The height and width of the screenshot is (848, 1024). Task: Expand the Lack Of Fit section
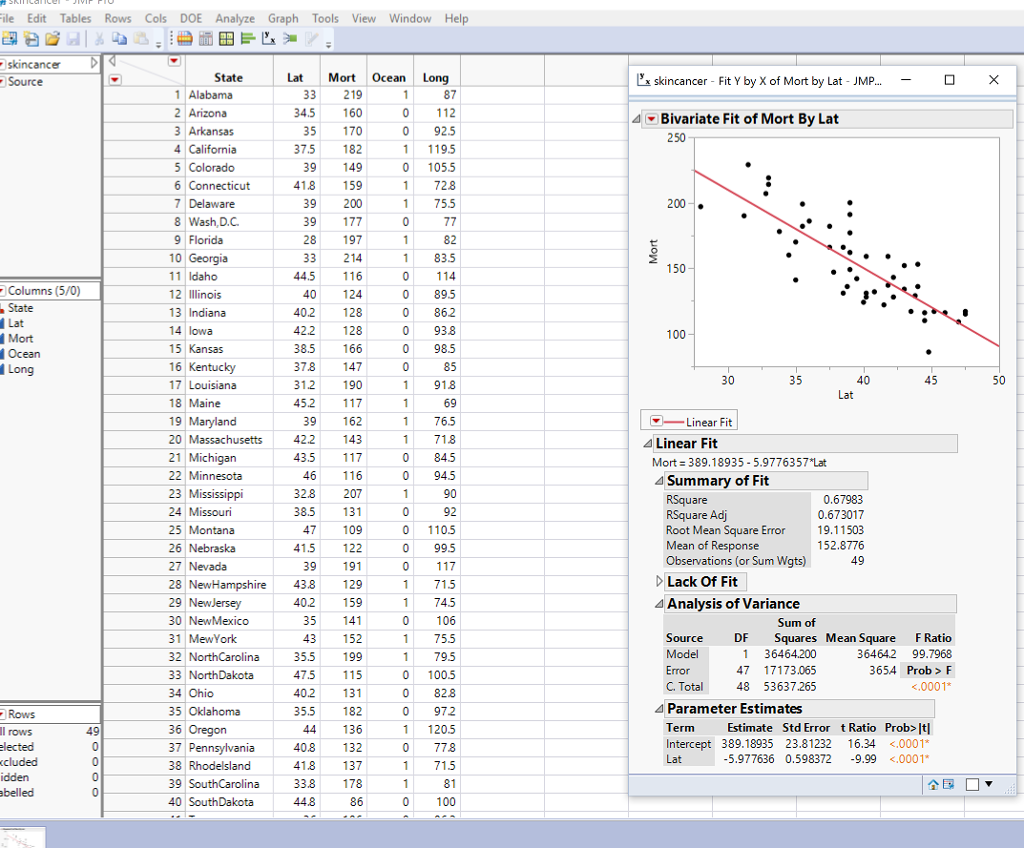pos(659,581)
